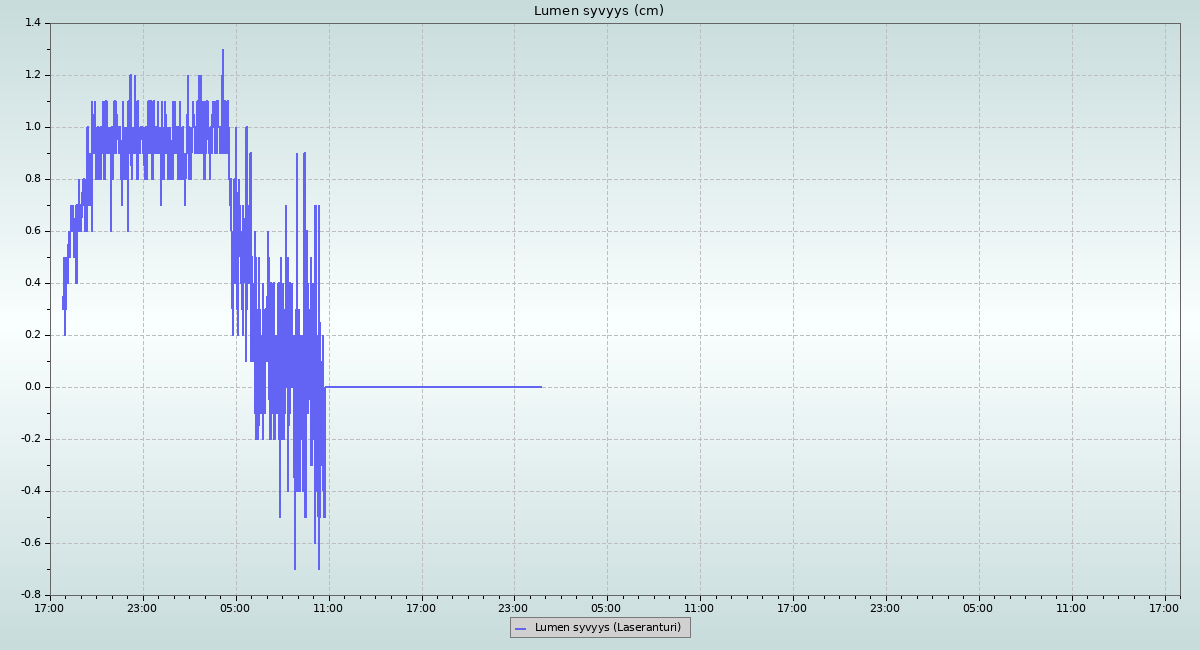Pick the 0.8 y-axis tick label
The image size is (1200, 650).
(32, 179)
